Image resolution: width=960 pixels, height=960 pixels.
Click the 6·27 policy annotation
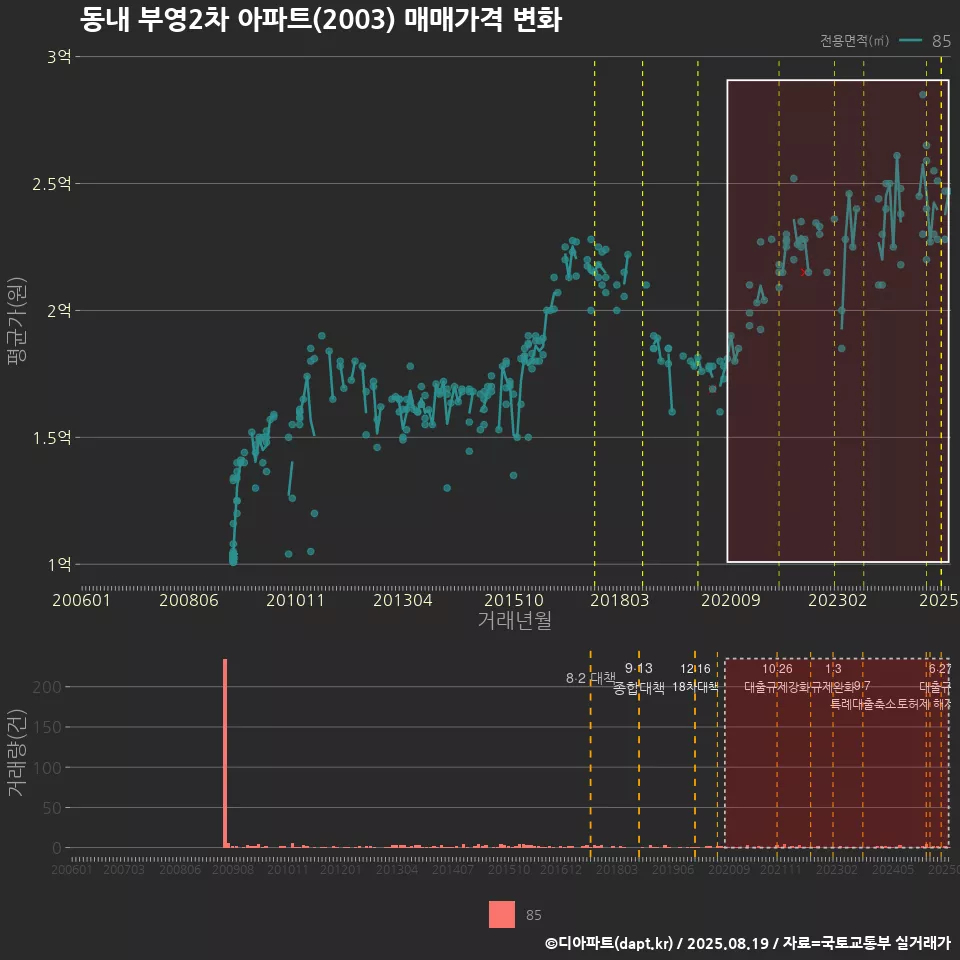(x=940, y=669)
